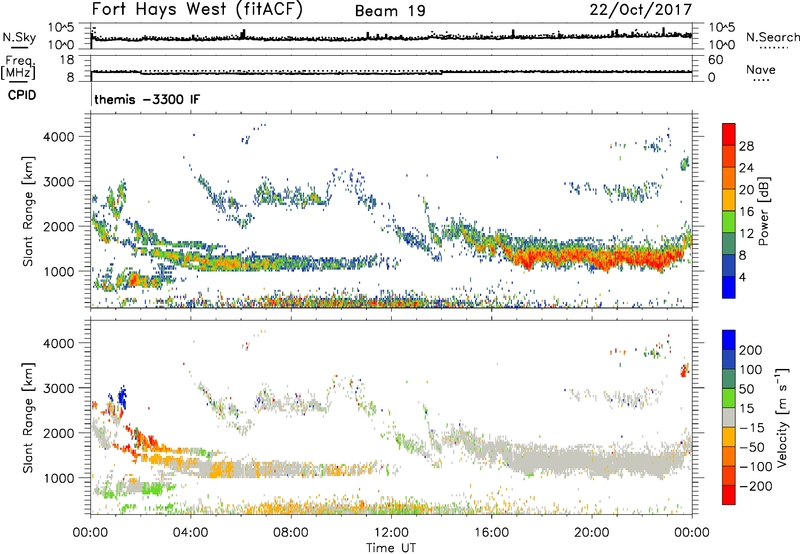The image size is (800, 554).
Task: Pick the red top segment of the power color bar
Action: [729, 134]
